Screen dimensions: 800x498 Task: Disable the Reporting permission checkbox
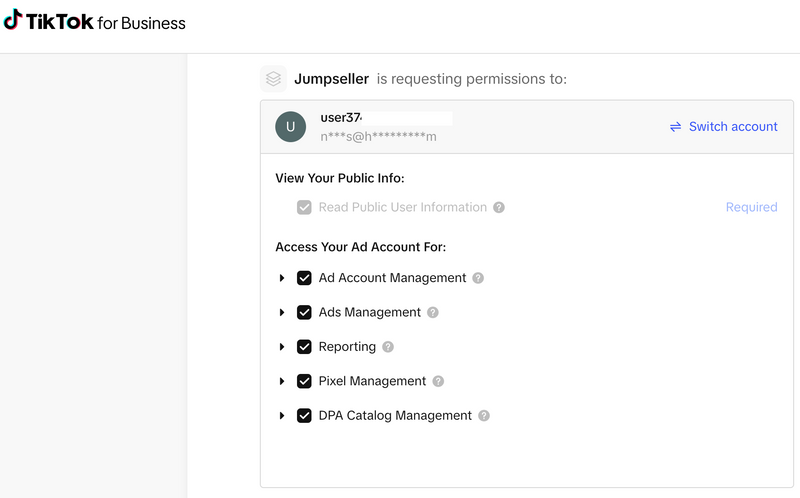tap(304, 347)
